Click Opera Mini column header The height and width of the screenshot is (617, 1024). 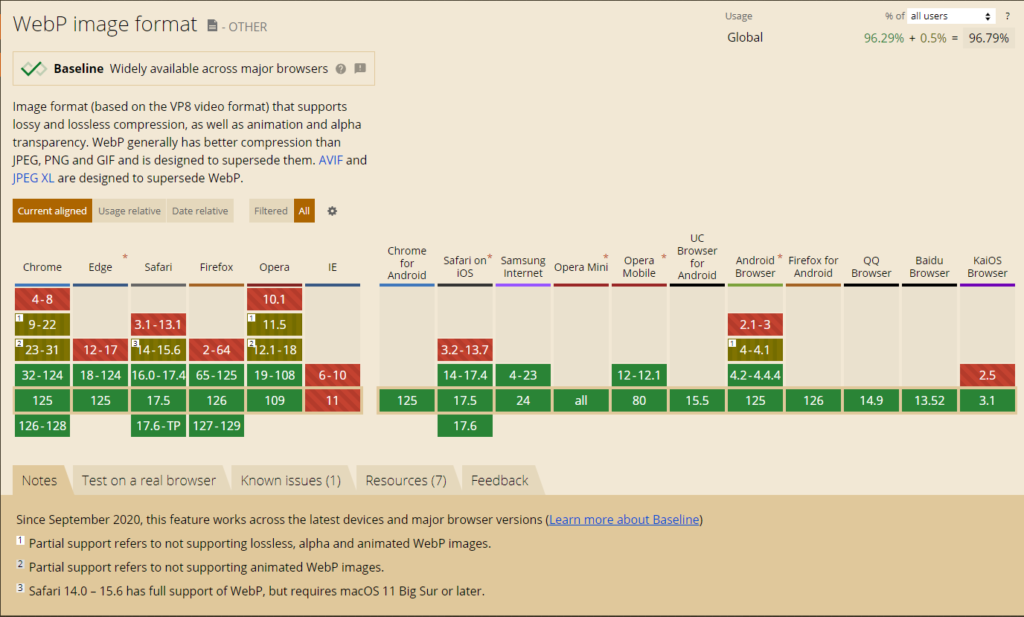(581, 267)
